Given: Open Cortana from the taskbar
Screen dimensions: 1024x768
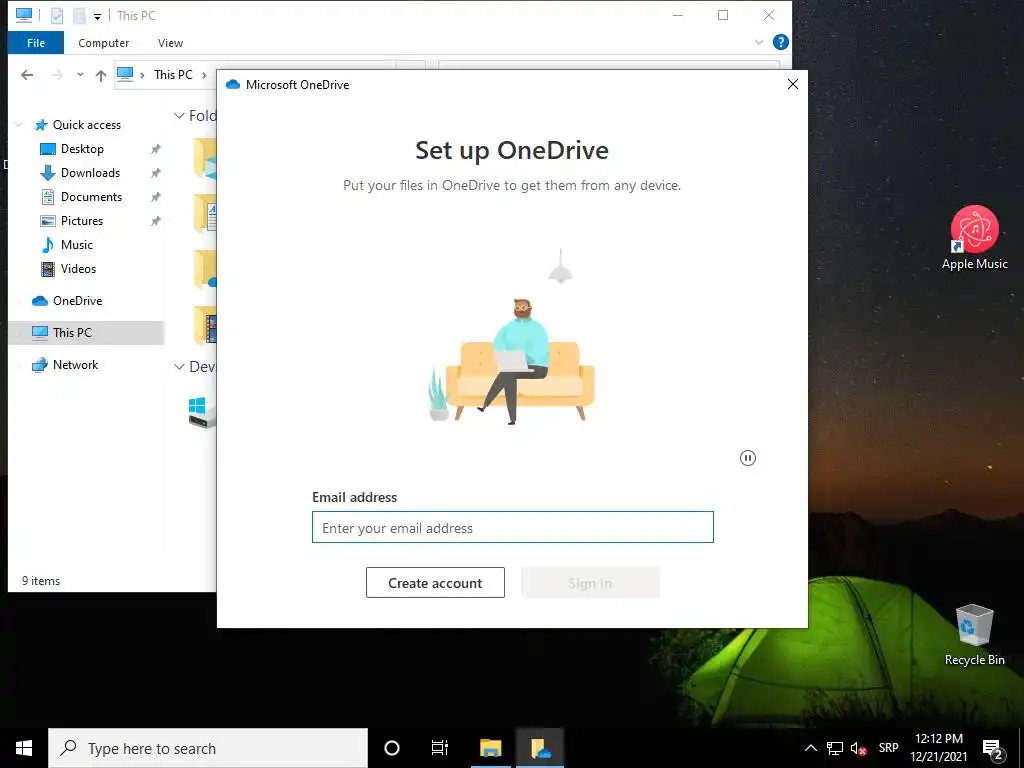Looking at the screenshot, I should pos(392,748).
